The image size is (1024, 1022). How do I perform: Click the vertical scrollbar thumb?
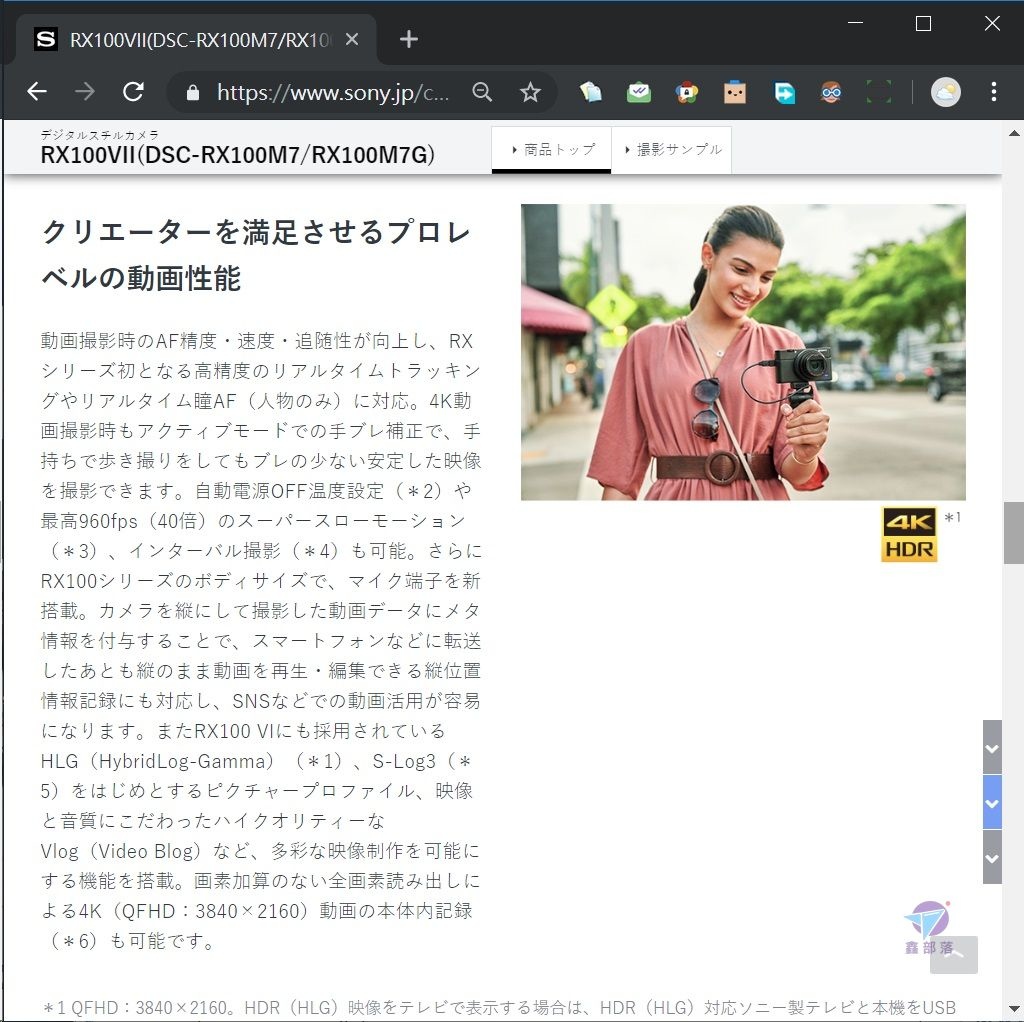[1014, 532]
